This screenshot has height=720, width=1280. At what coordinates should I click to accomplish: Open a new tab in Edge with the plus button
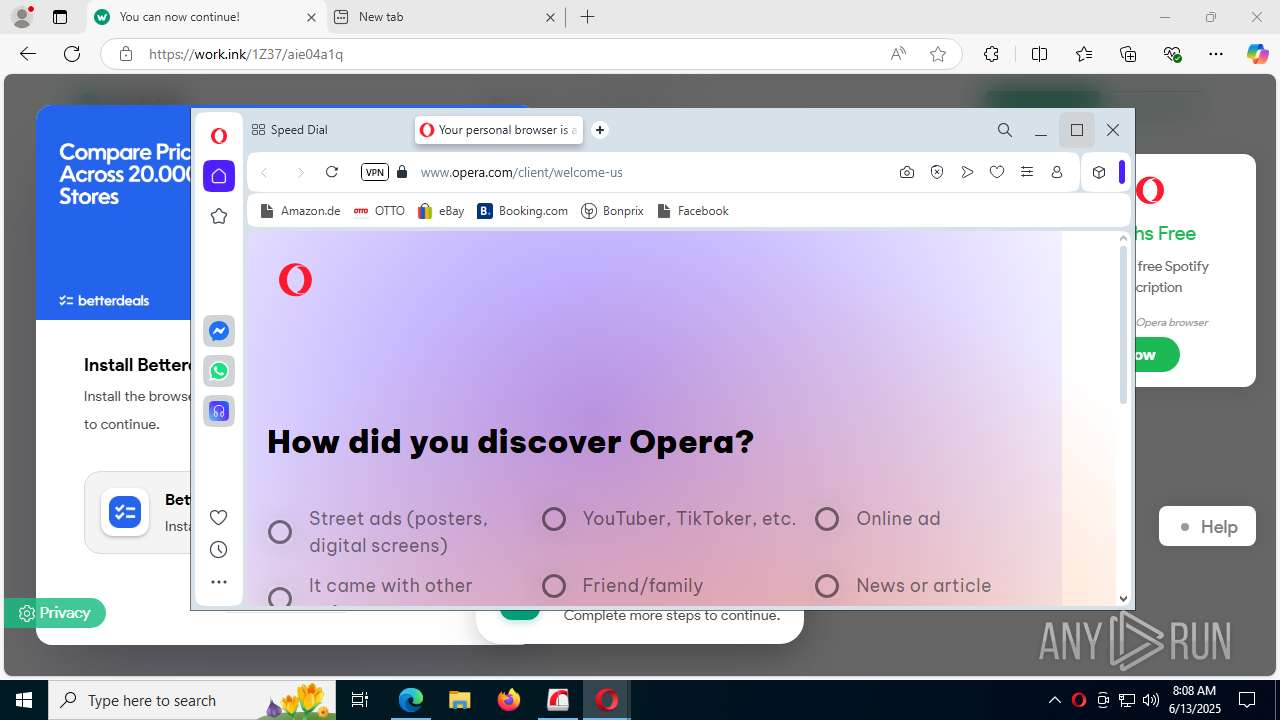coord(588,17)
